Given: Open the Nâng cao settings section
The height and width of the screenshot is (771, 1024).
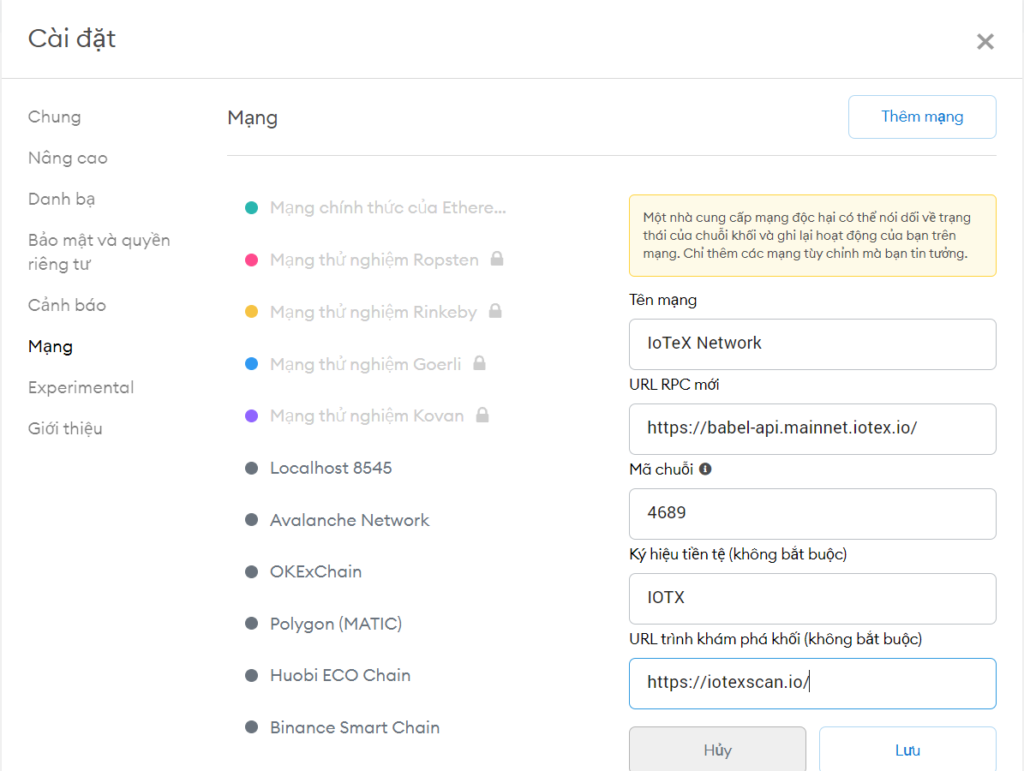Looking at the screenshot, I should [67, 158].
